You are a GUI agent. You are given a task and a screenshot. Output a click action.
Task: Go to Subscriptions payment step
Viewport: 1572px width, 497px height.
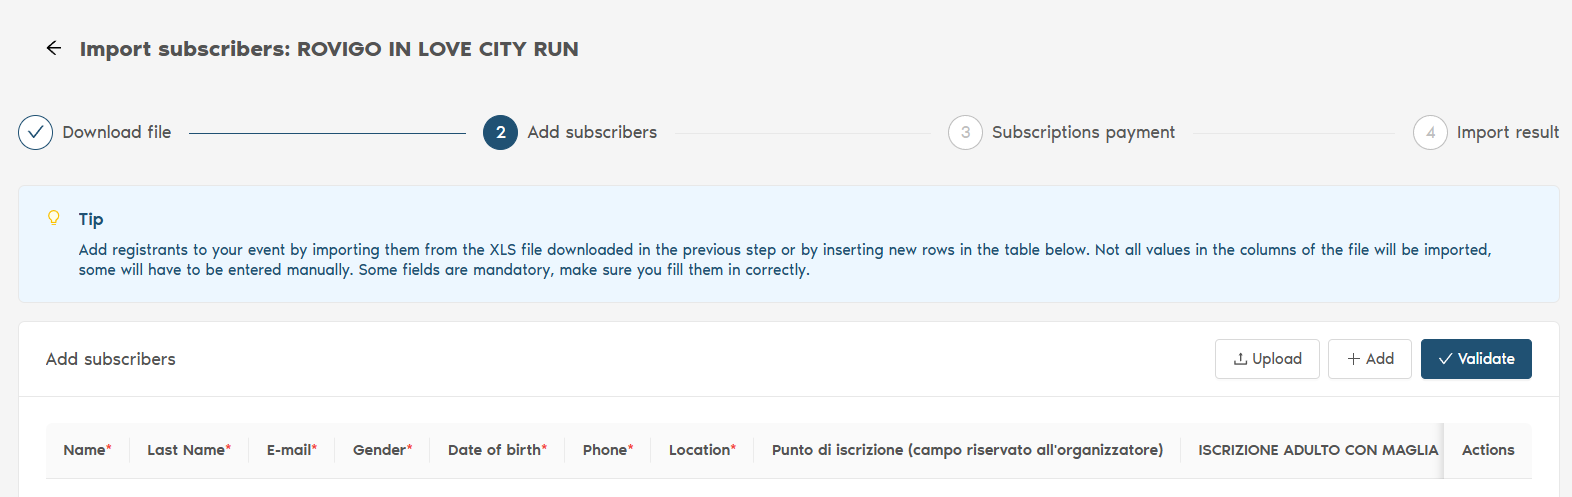coord(1083,132)
